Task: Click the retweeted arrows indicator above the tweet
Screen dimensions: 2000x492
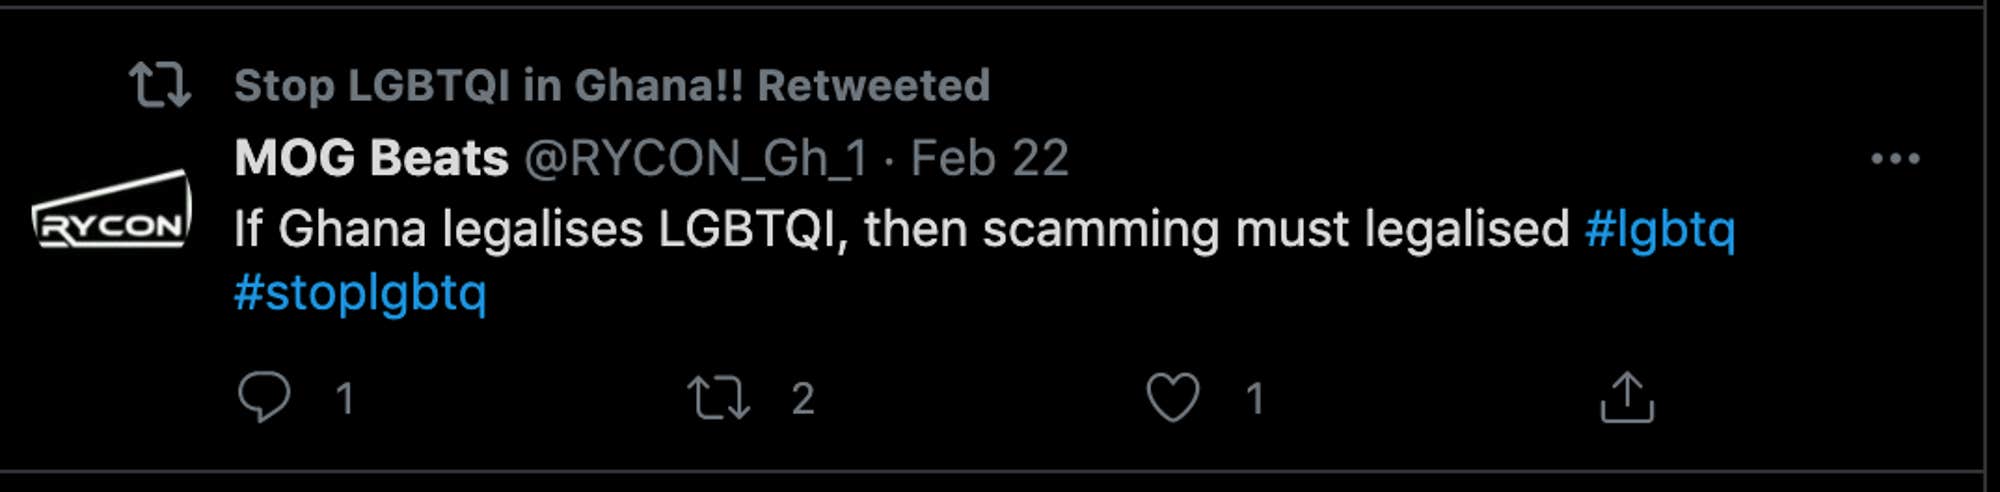Action: coord(160,85)
